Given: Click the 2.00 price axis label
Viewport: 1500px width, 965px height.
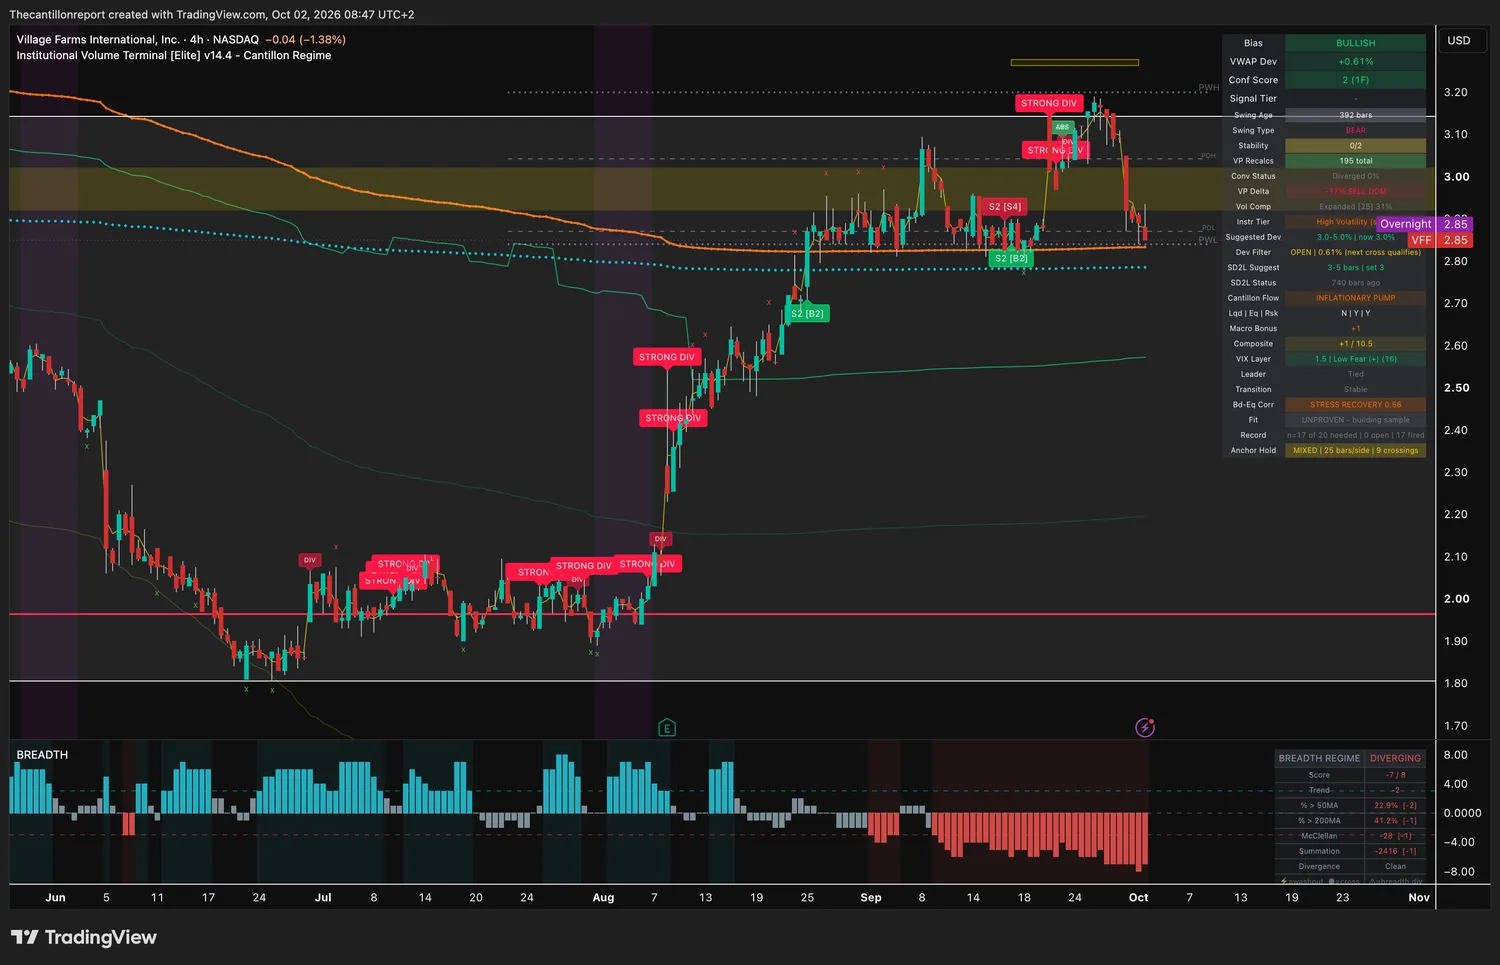Looking at the screenshot, I should 1456,599.
